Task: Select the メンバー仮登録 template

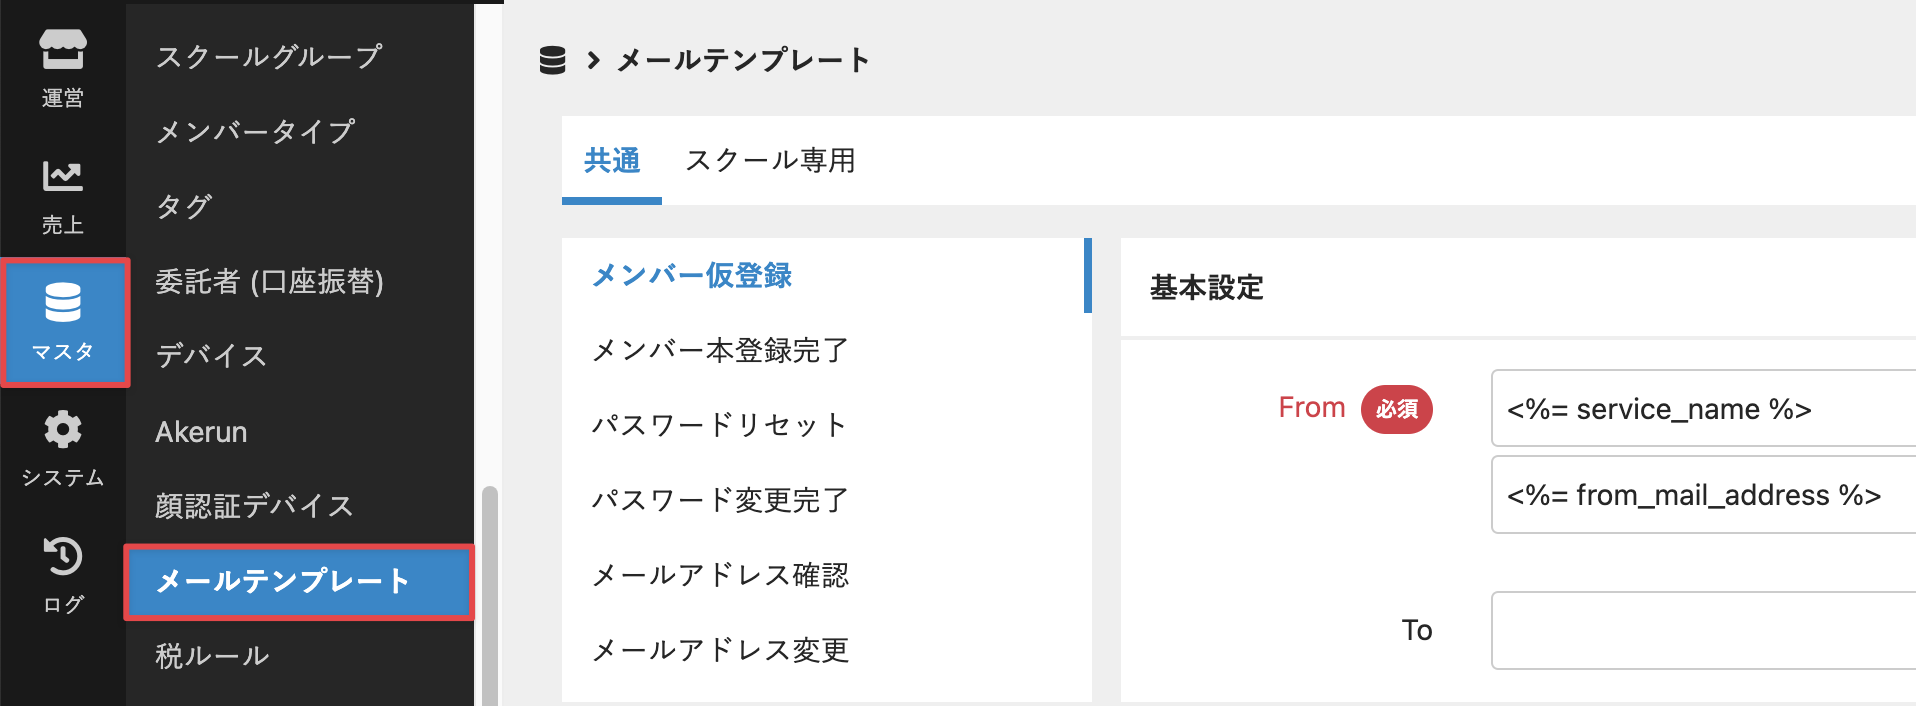Action: click(x=692, y=276)
